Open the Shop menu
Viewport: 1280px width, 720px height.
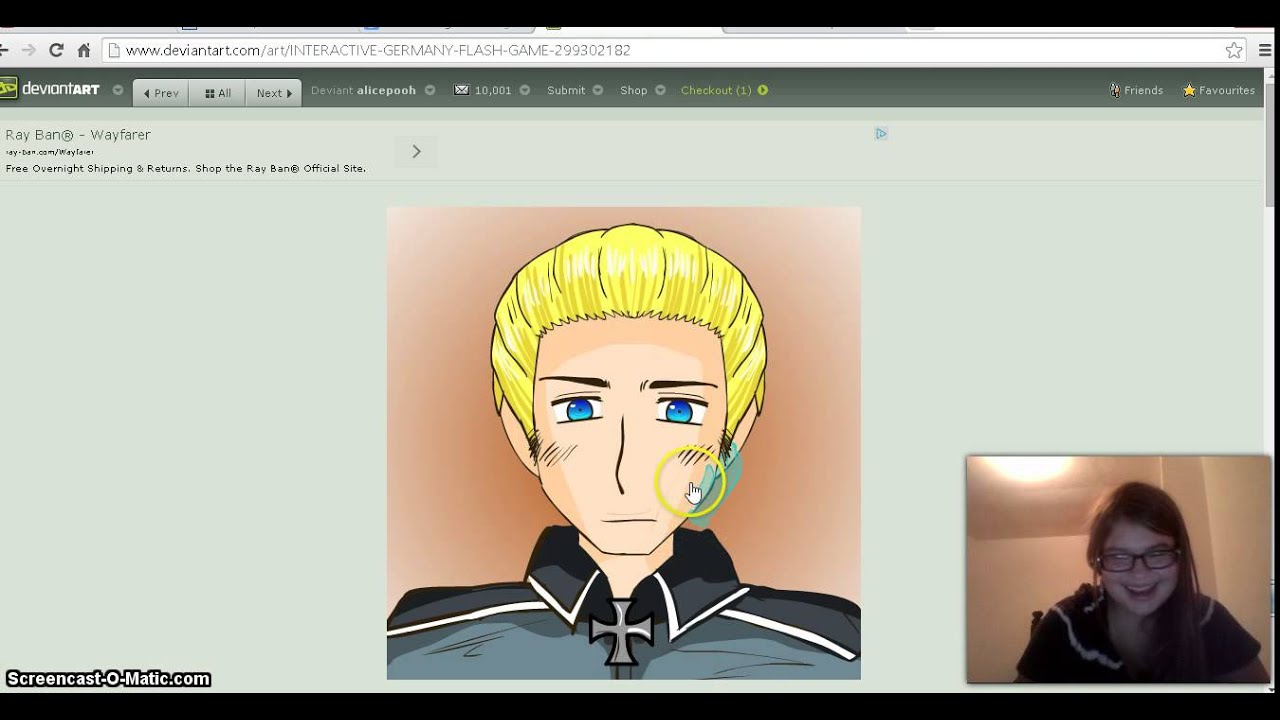pos(634,90)
